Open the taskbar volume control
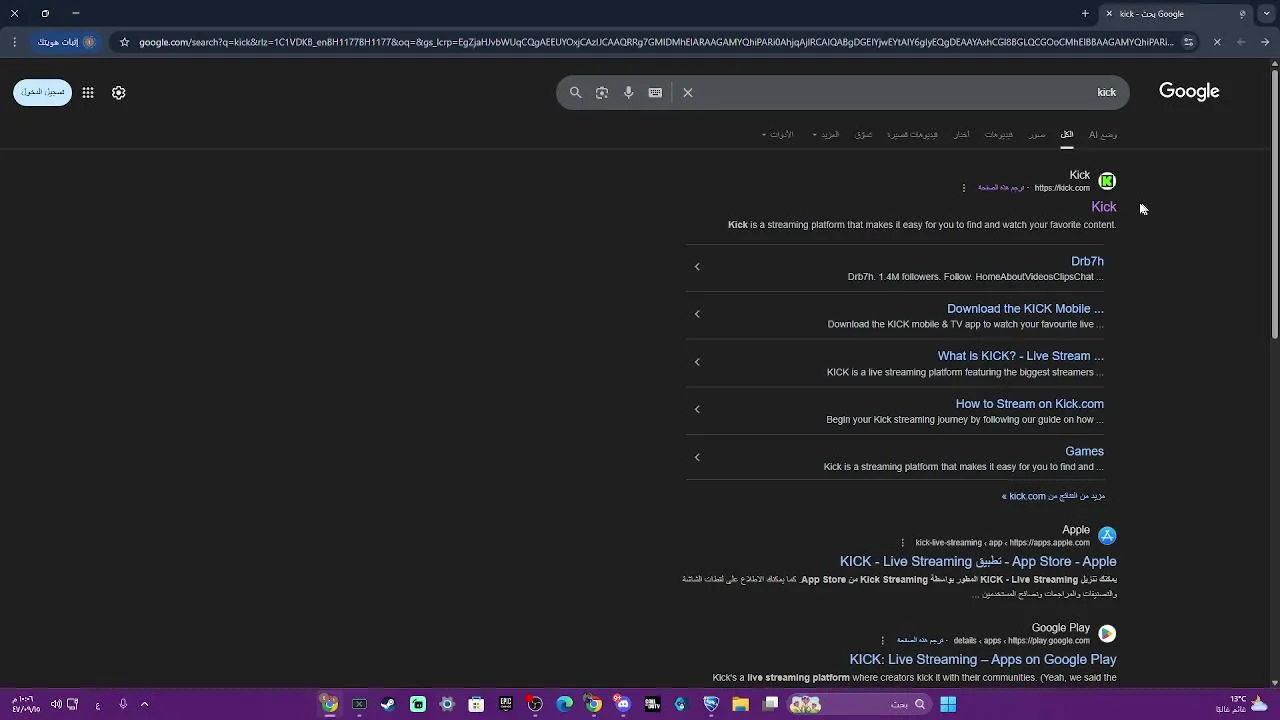 [56, 704]
